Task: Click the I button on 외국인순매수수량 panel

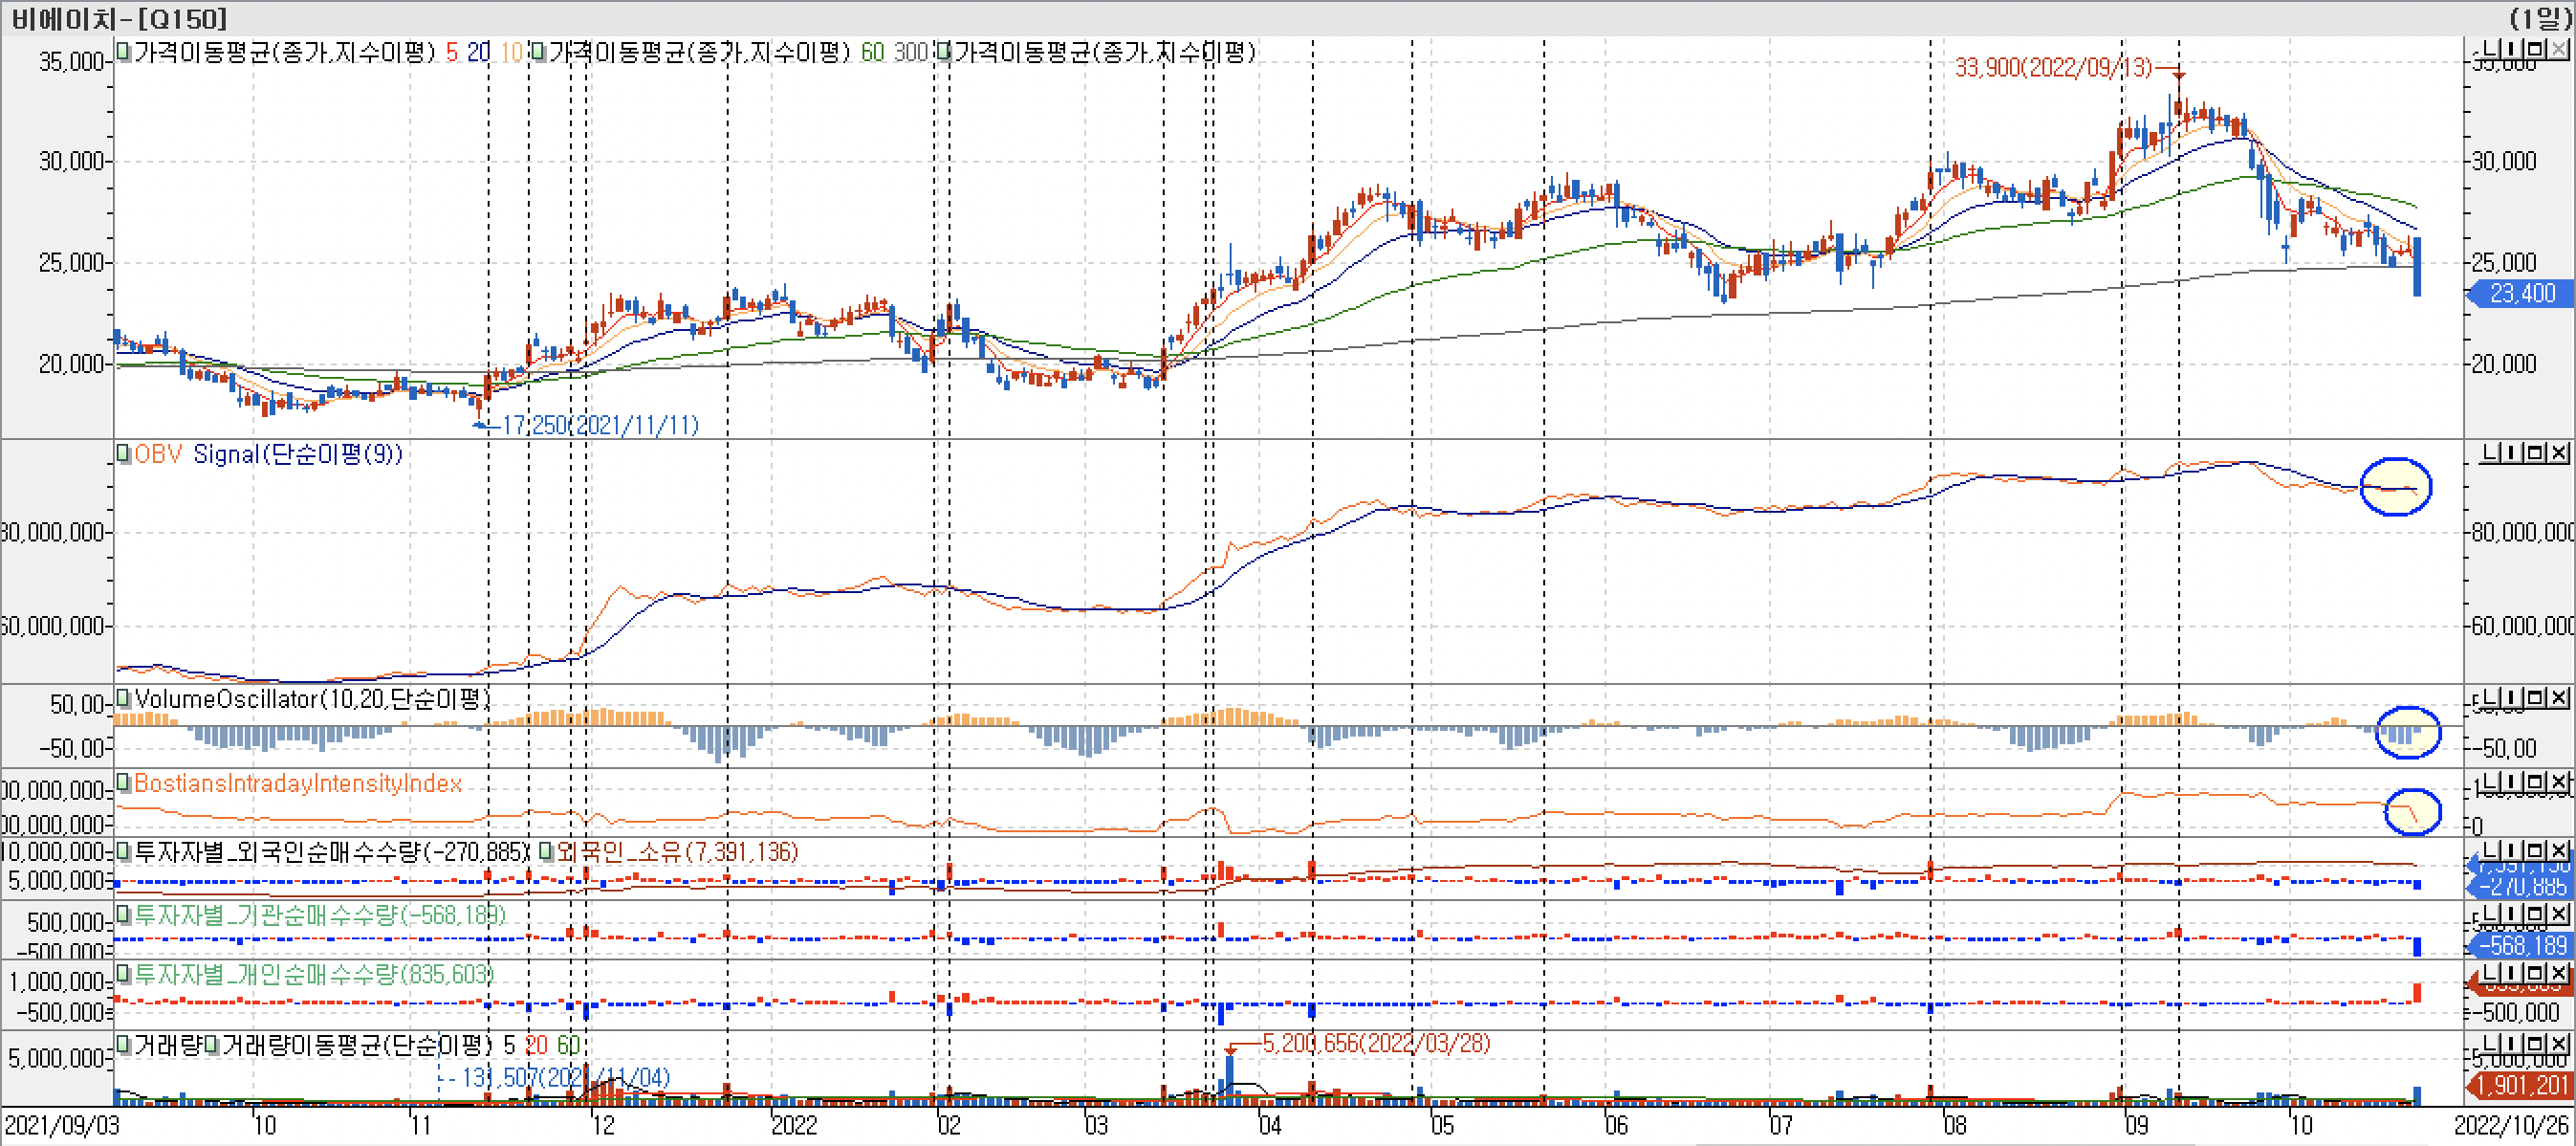Action: coord(2512,851)
